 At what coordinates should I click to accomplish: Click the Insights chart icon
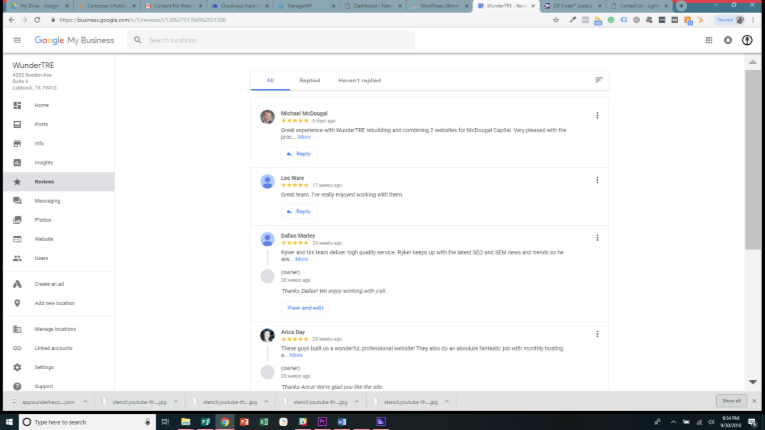[x=17, y=163]
